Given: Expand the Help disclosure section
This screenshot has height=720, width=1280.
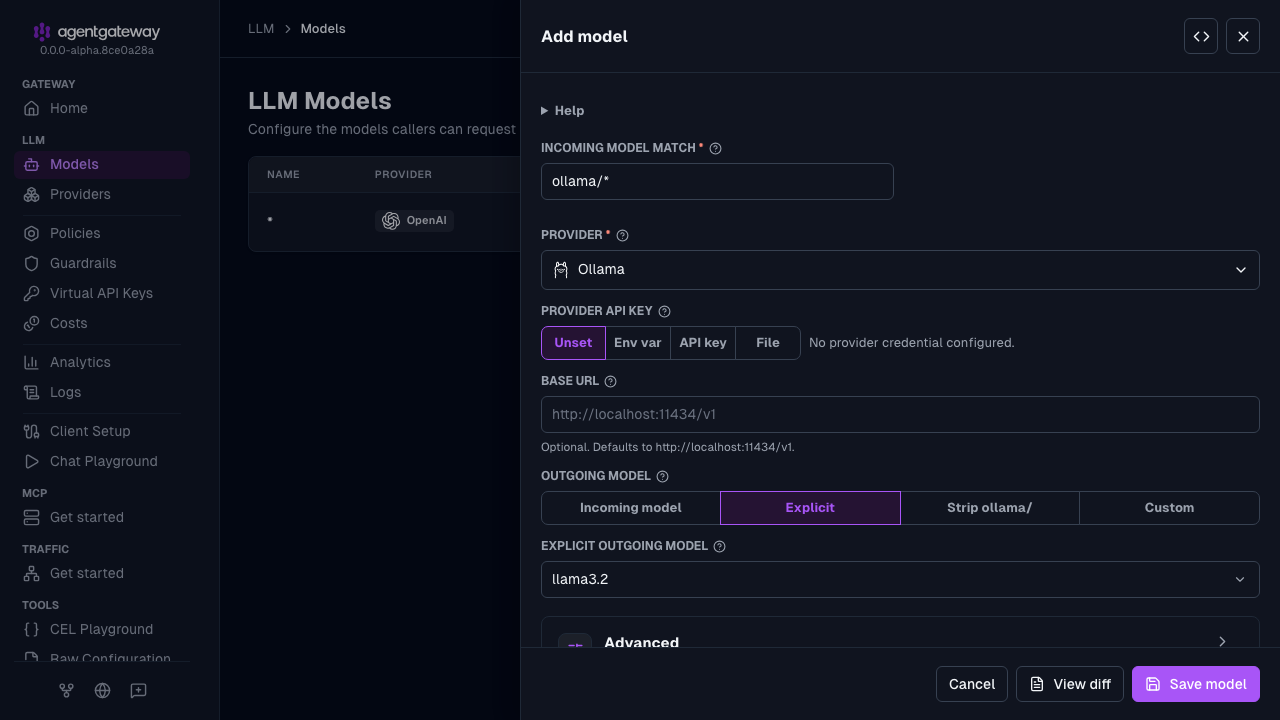Looking at the screenshot, I should tap(563, 110).
